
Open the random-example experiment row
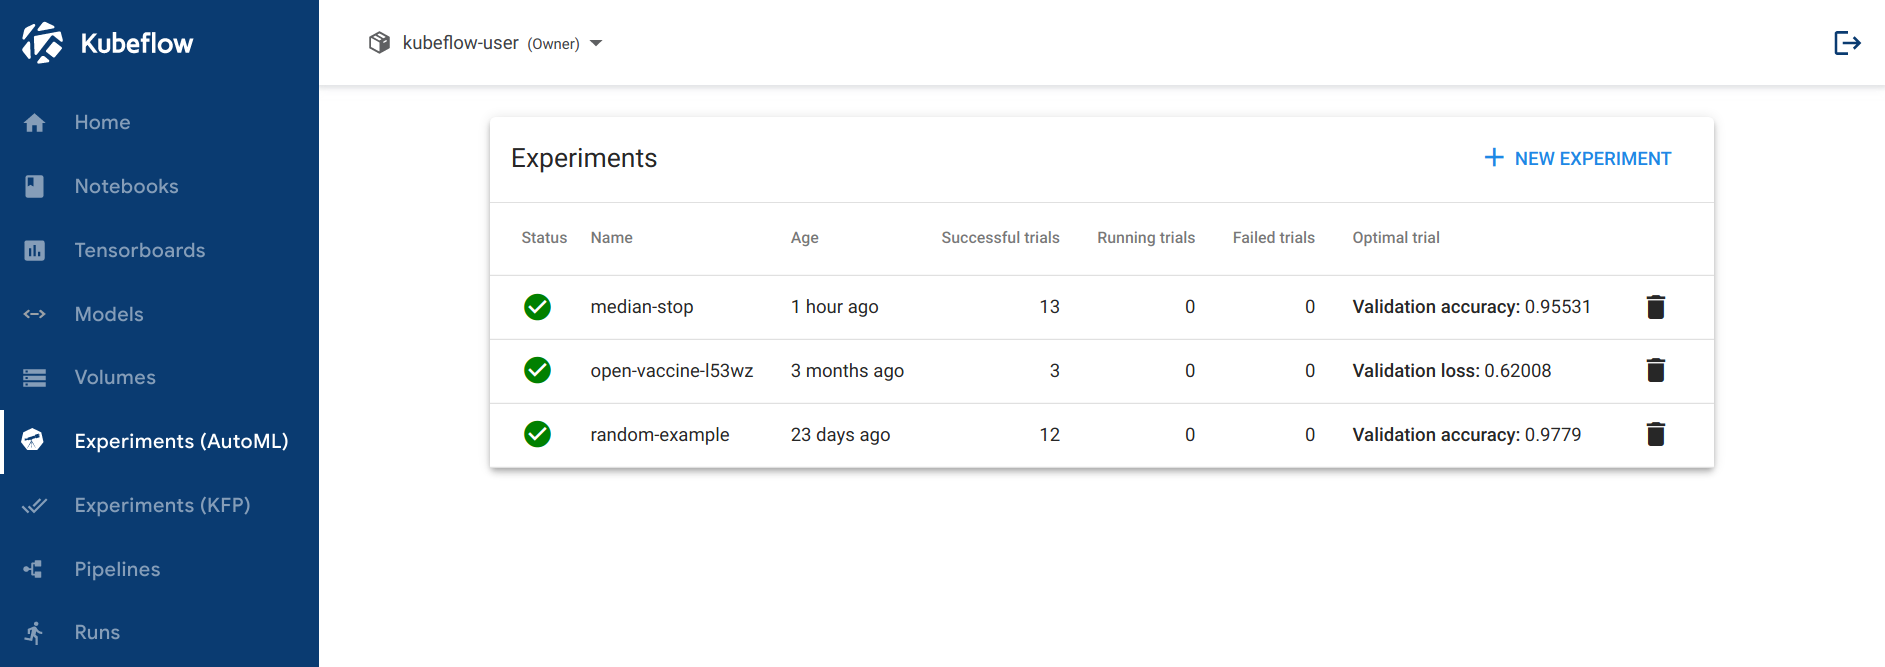(x=659, y=435)
